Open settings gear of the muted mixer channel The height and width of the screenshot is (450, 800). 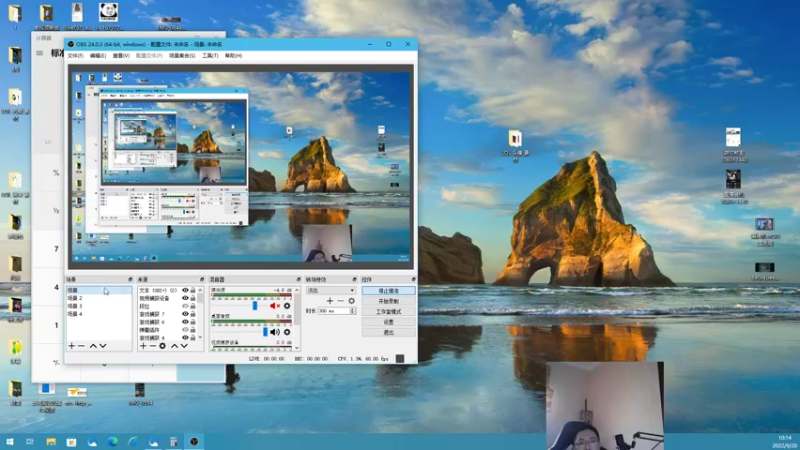[287, 306]
